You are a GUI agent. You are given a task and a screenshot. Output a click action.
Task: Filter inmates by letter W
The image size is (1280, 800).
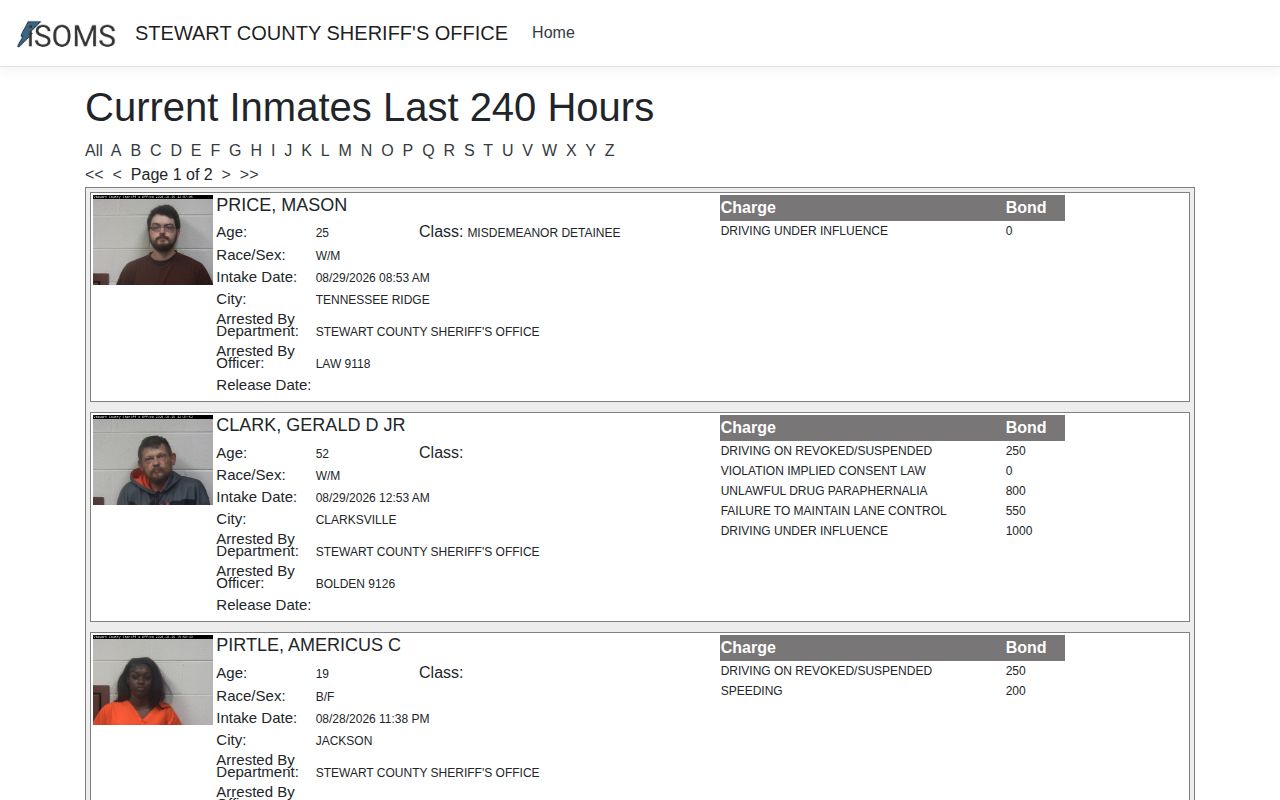coord(549,150)
